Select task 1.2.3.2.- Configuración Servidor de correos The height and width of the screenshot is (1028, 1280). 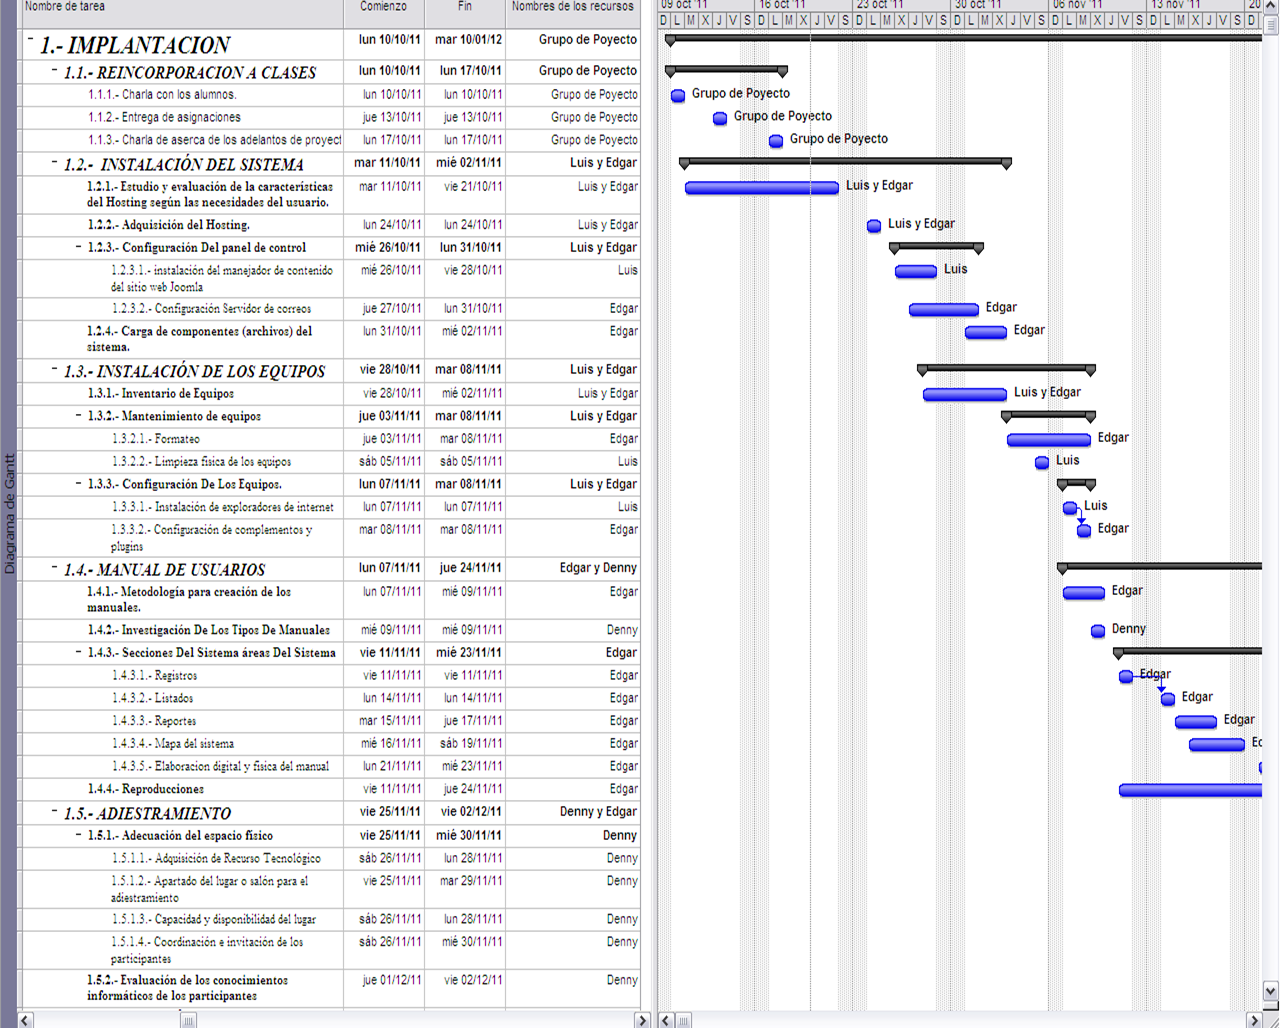212,308
